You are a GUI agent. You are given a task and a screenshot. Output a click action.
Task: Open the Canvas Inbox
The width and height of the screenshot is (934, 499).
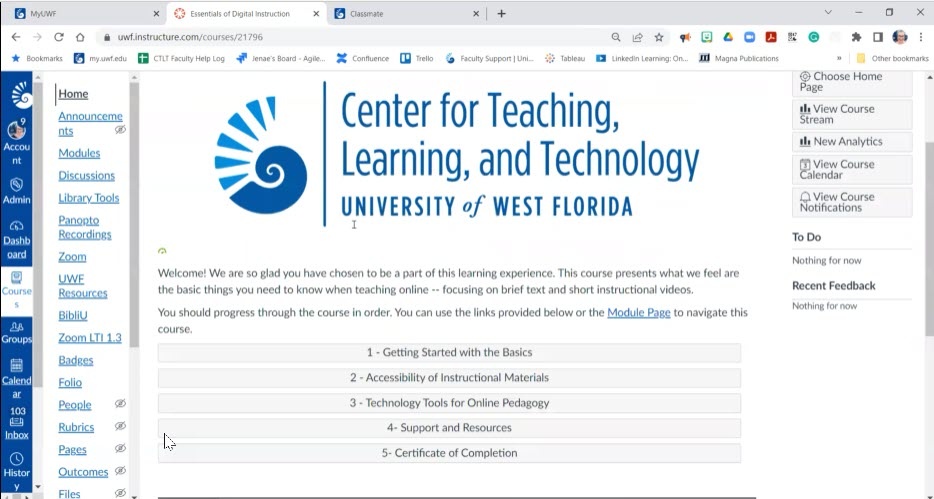pyautogui.click(x=16, y=424)
